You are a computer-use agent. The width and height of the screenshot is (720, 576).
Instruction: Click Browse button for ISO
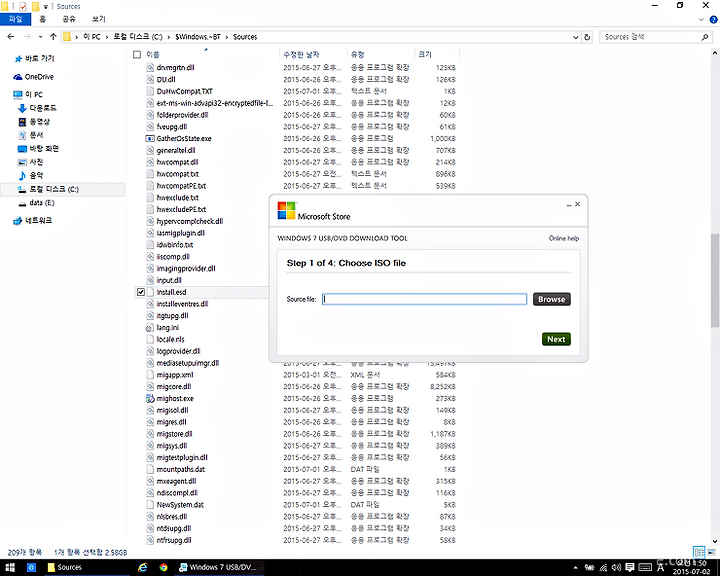click(551, 299)
